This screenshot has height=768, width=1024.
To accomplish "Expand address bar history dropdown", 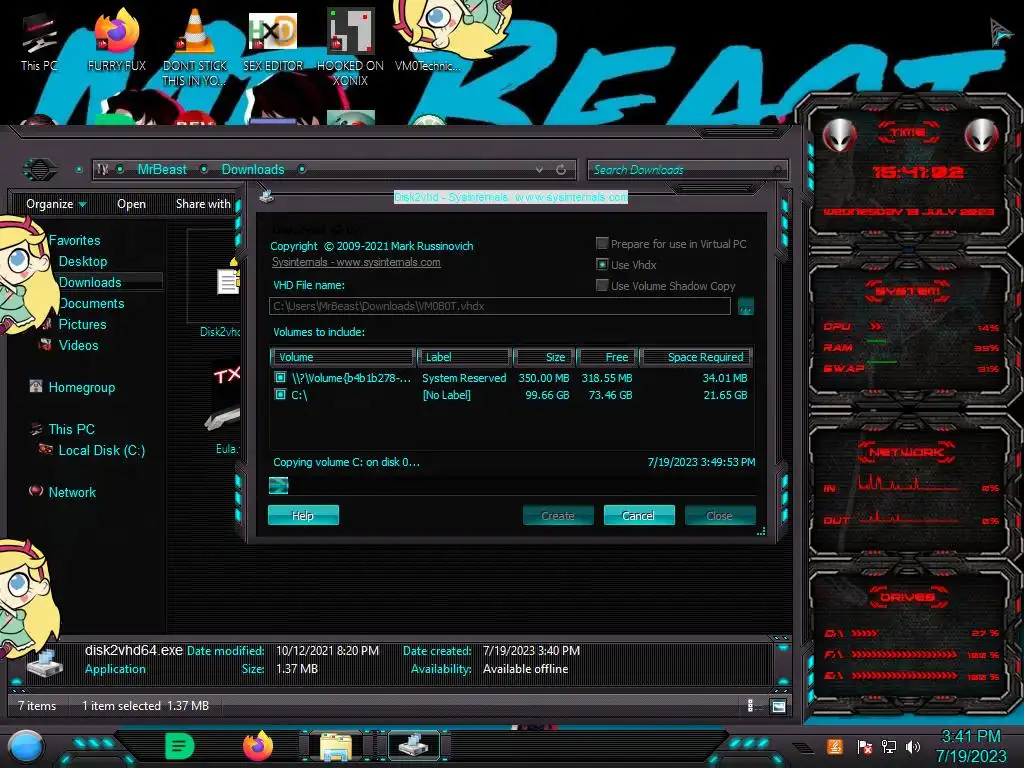I will pos(539,170).
